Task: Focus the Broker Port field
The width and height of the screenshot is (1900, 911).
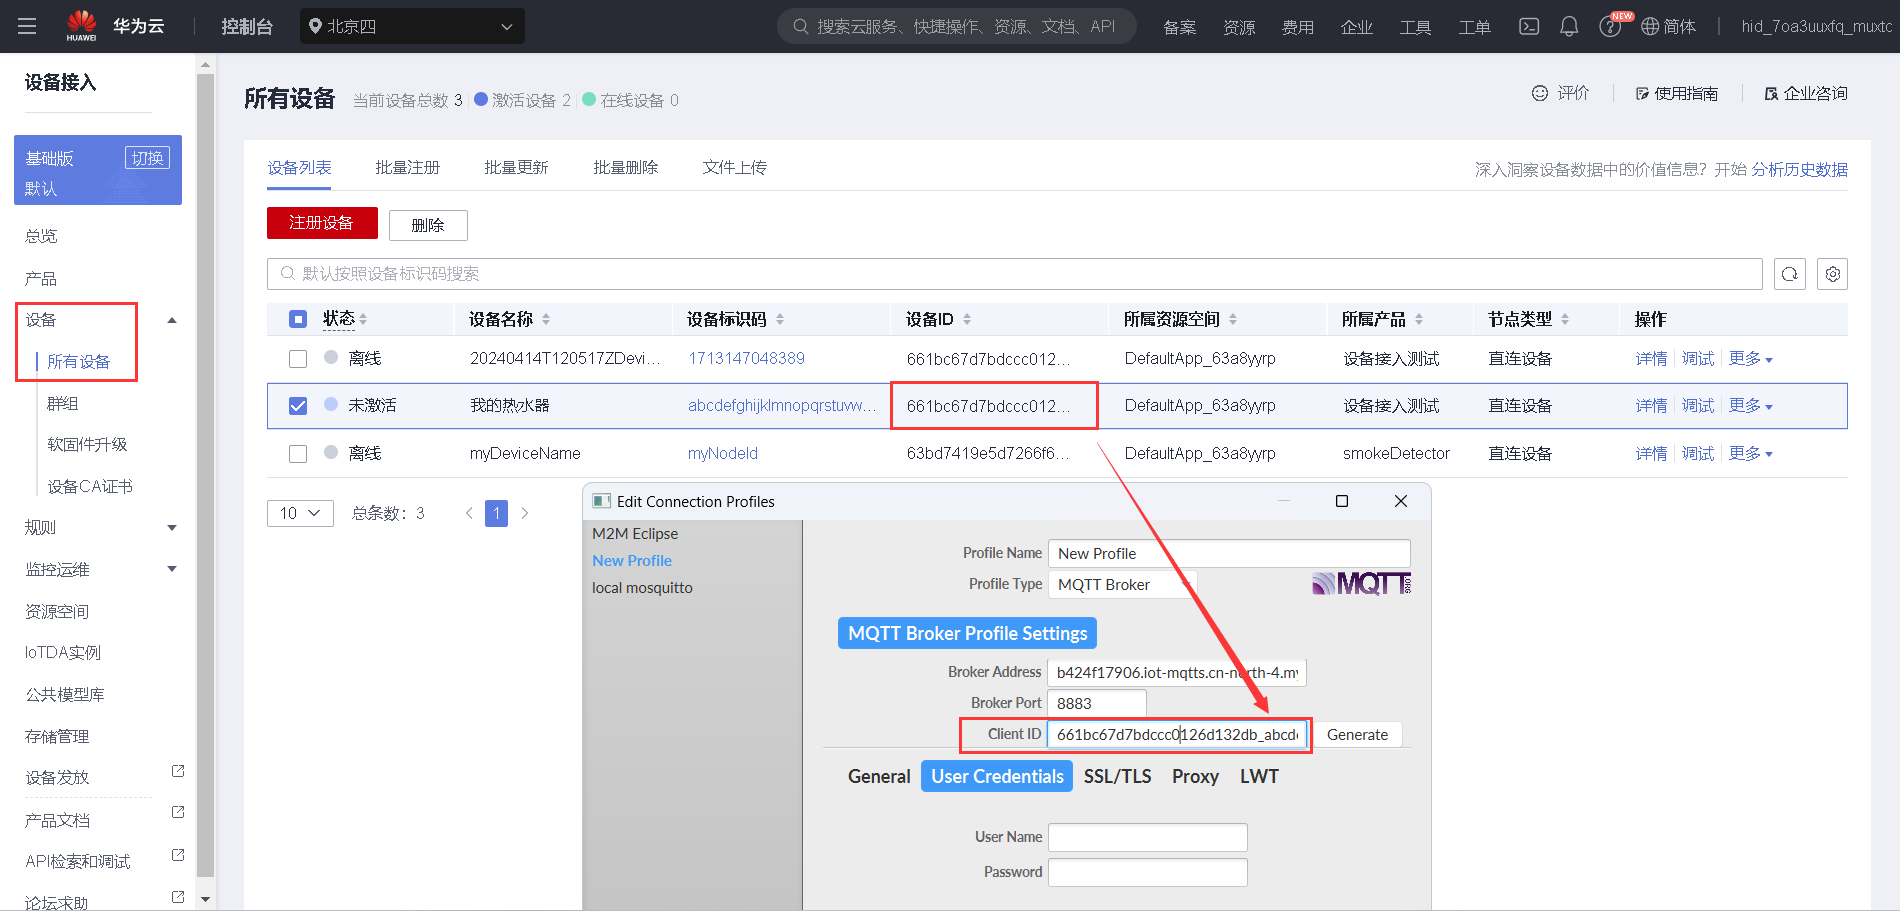Action: (x=1096, y=703)
